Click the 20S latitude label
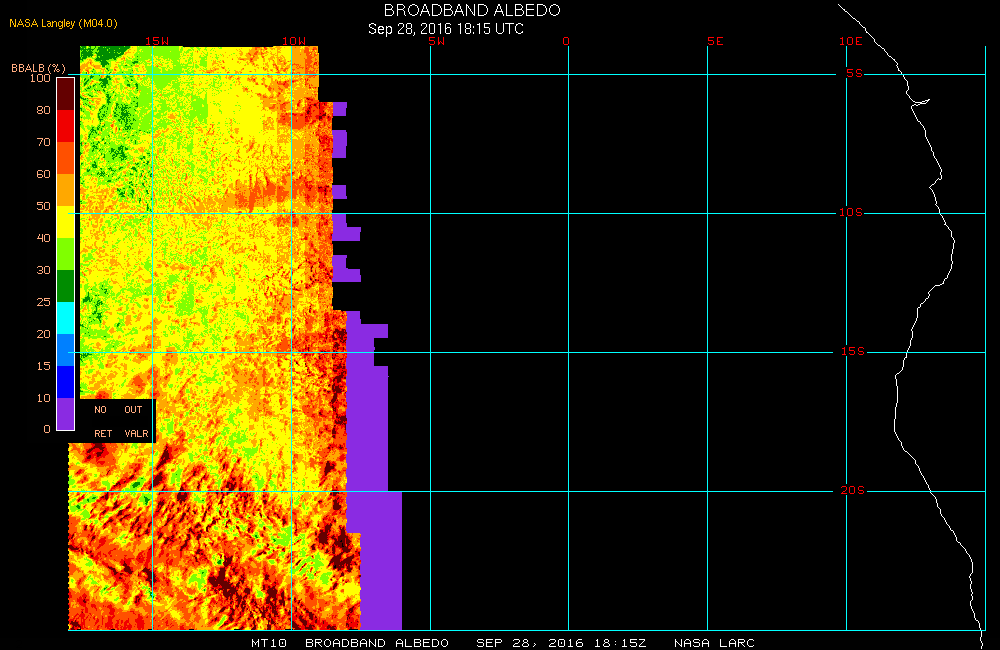 [853, 490]
